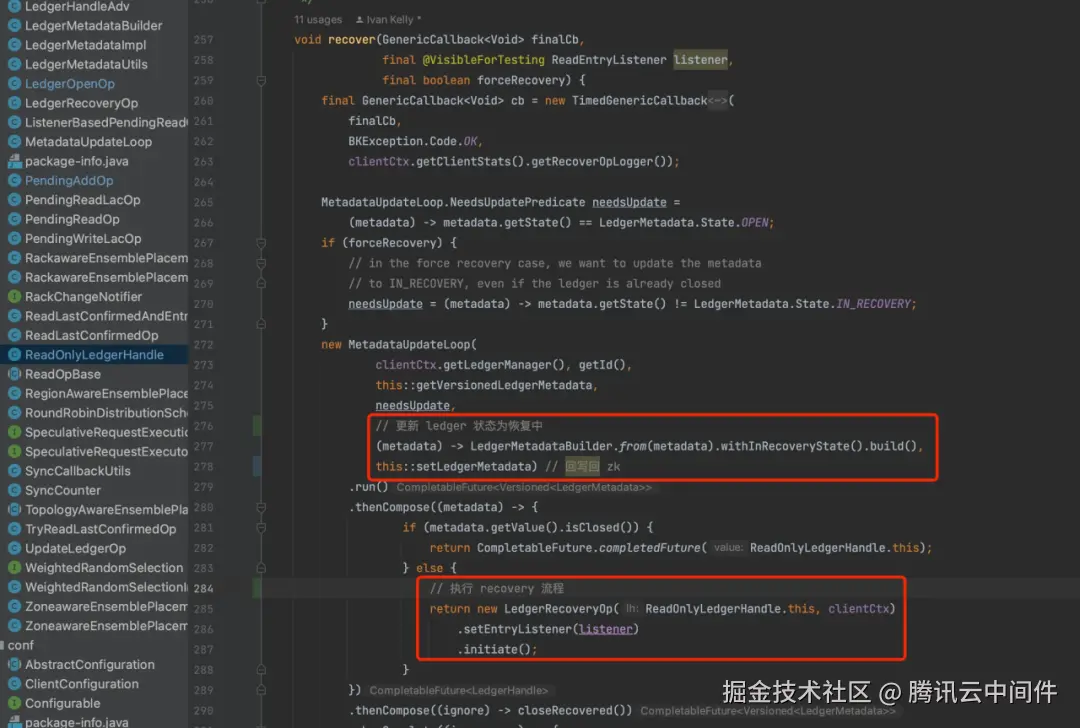This screenshot has width=1080, height=728.
Task: Click the 'CompletableFuture<LedgerHandle>' inlay hint
Action: click(x=459, y=690)
